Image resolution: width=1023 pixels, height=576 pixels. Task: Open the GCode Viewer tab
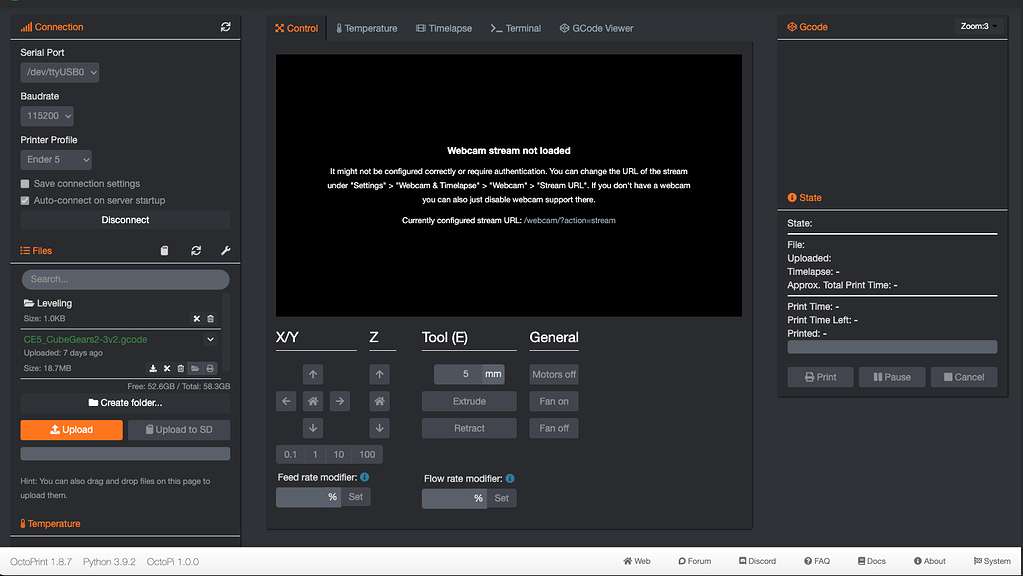pos(595,28)
